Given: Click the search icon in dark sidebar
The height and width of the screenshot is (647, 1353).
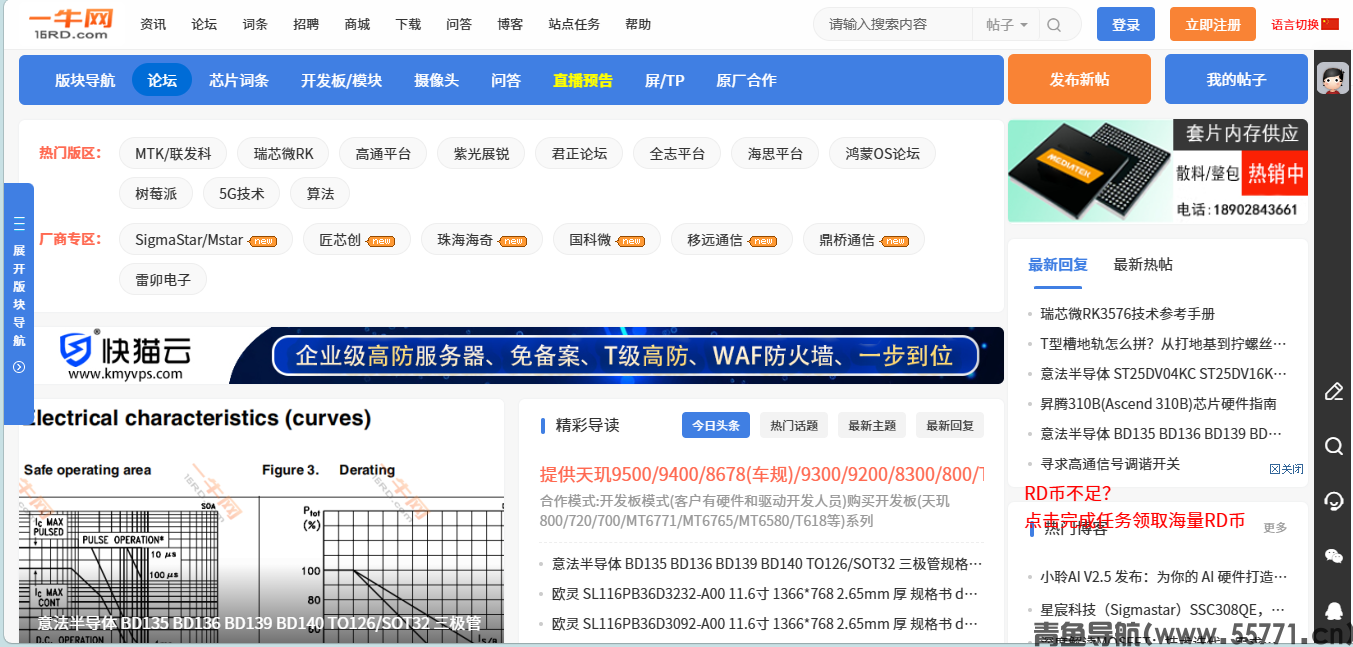Looking at the screenshot, I should [x=1333, y=446].
